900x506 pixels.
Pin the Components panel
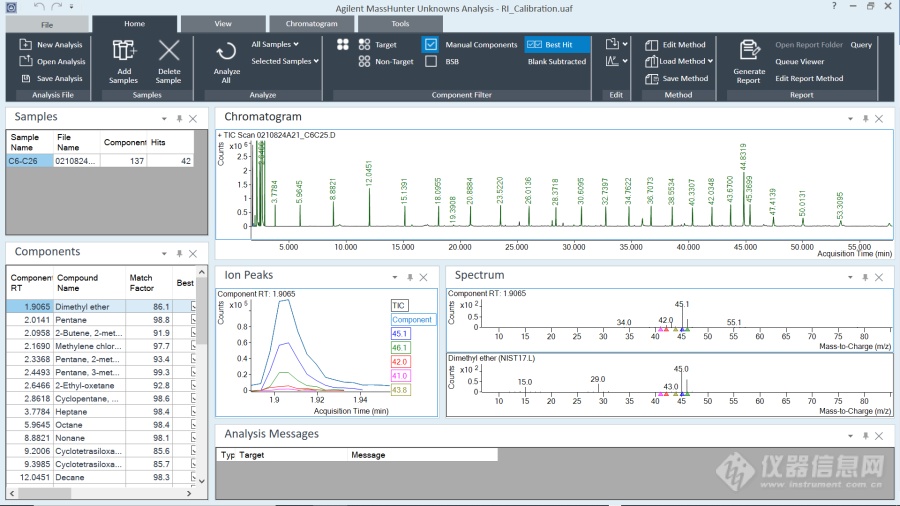pyautogui.click(x=179, y=254)
